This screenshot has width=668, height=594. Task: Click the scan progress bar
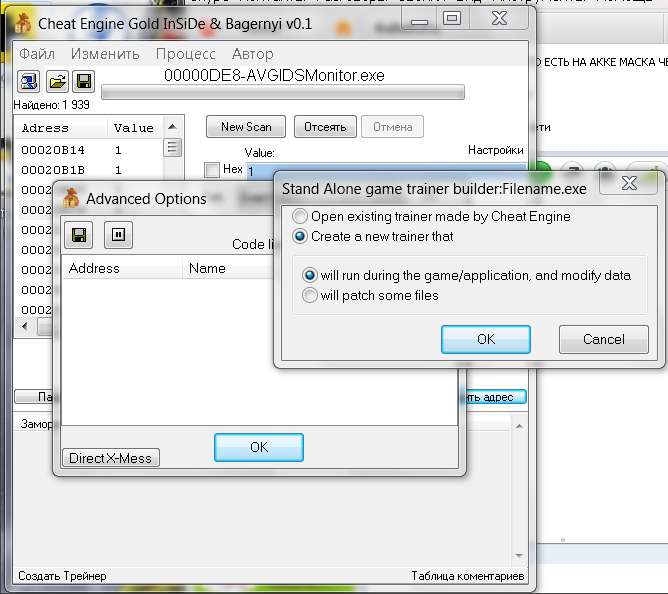283,92
